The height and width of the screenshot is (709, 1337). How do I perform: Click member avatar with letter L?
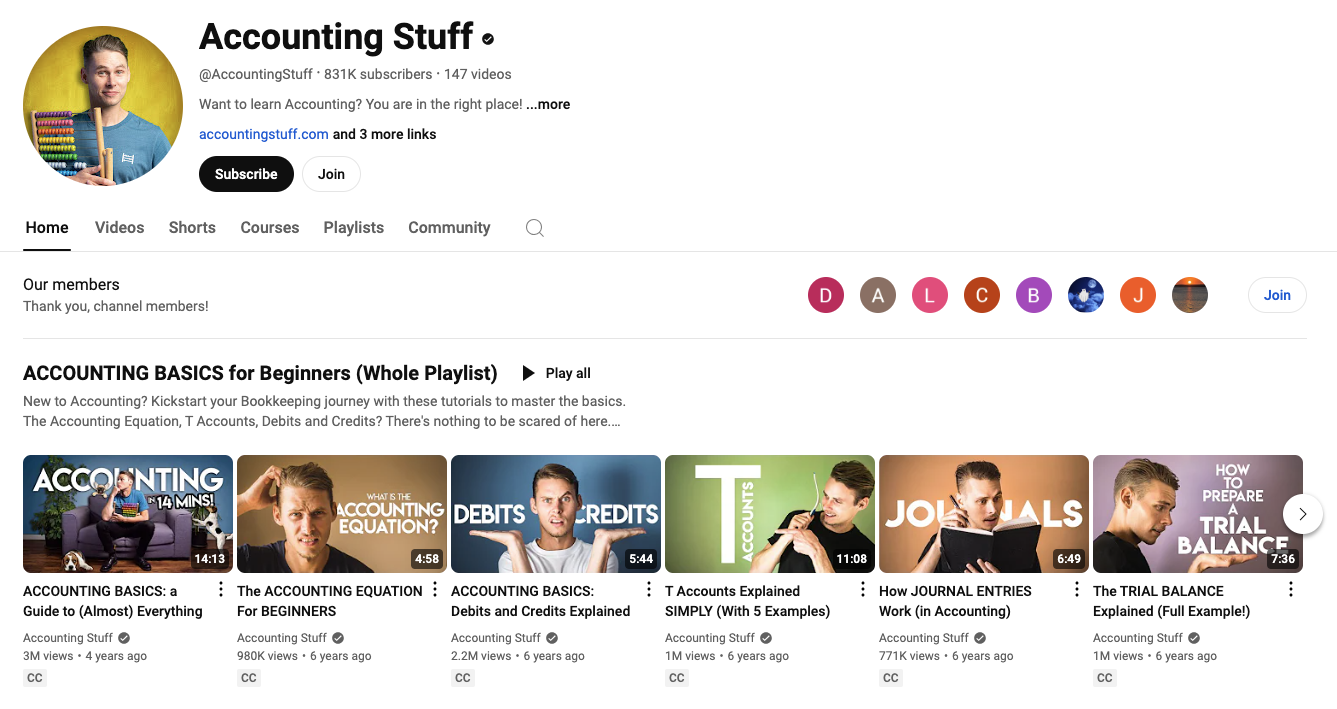pyautogui.click(x=930, y=295)
